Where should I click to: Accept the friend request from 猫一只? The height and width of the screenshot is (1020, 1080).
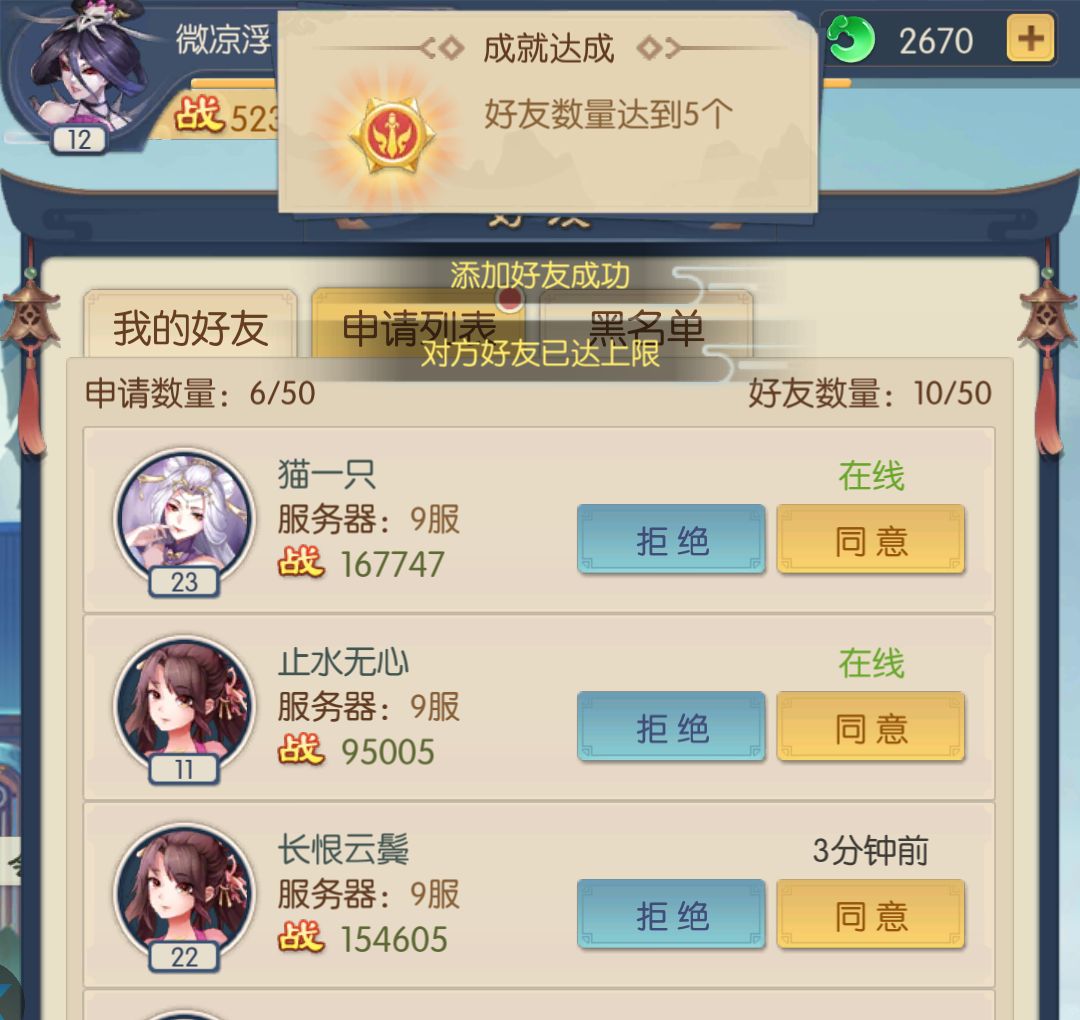click(871, 539)
